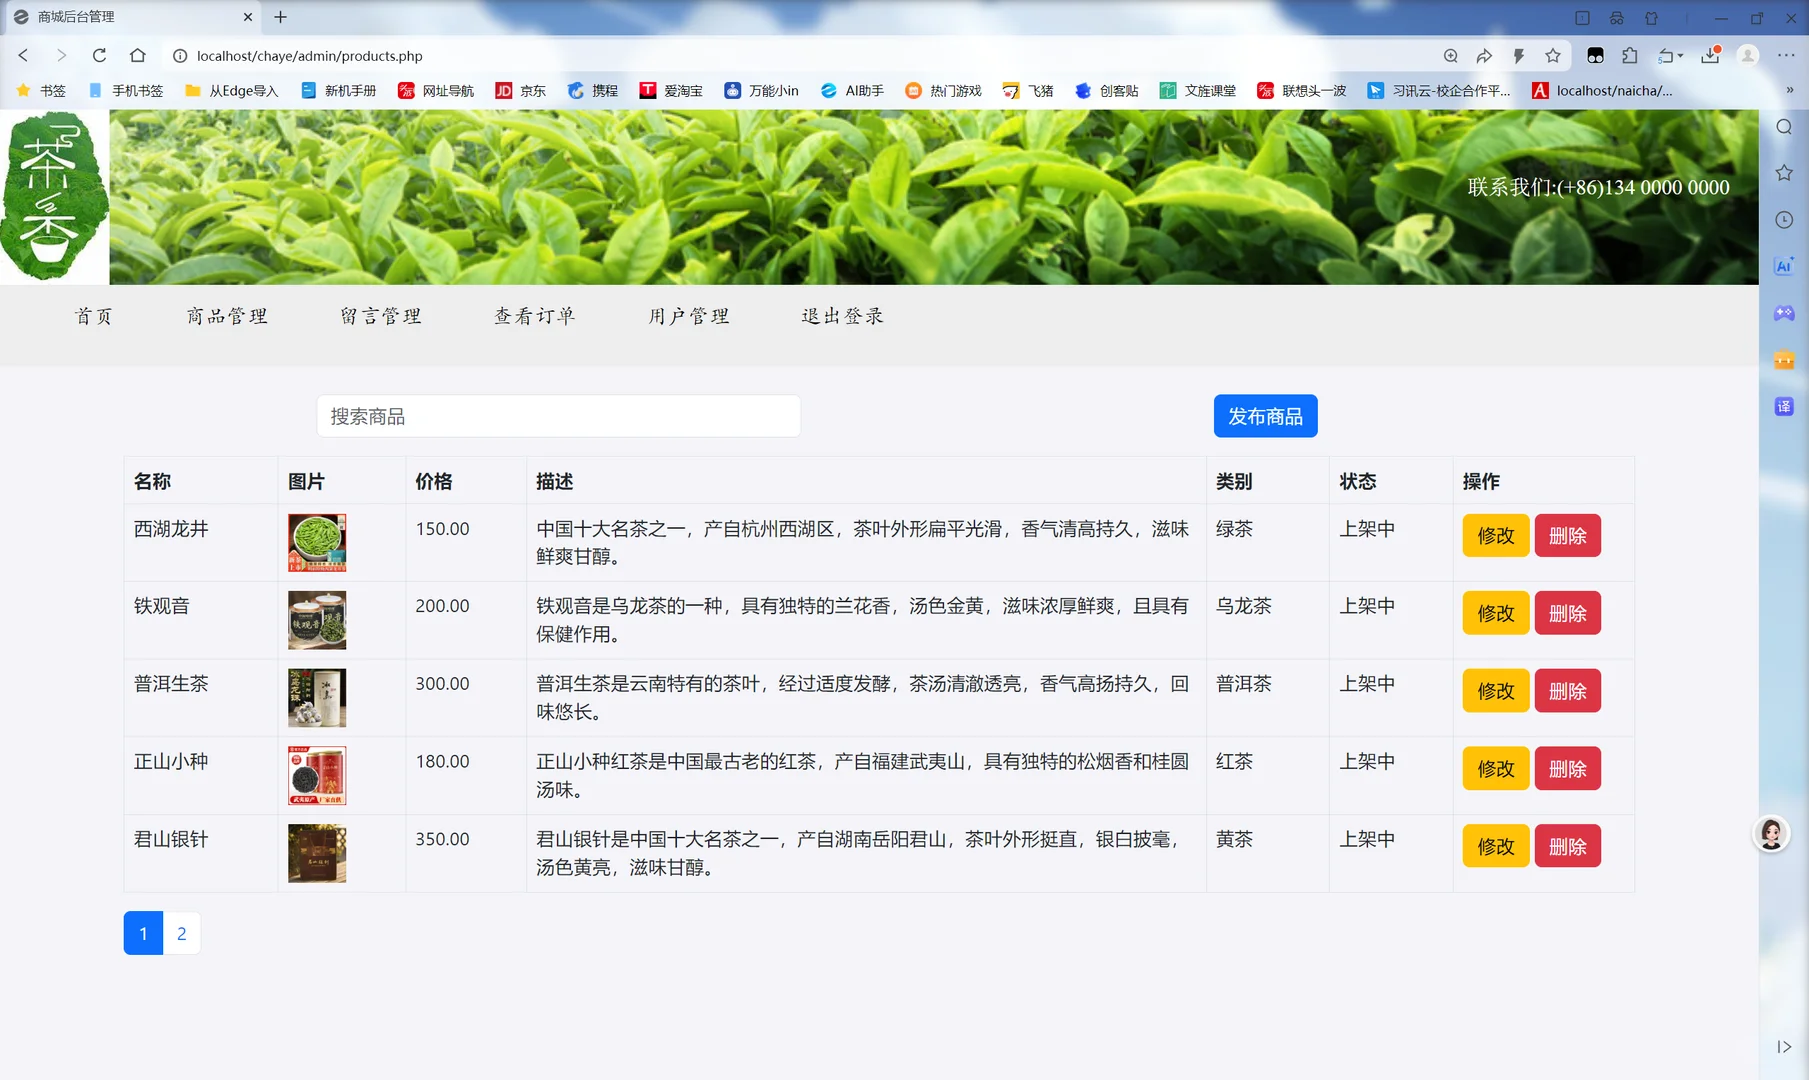Open the AI助手 bookmark icon
Screen dimensions: 1809x1080
point(828,90)
